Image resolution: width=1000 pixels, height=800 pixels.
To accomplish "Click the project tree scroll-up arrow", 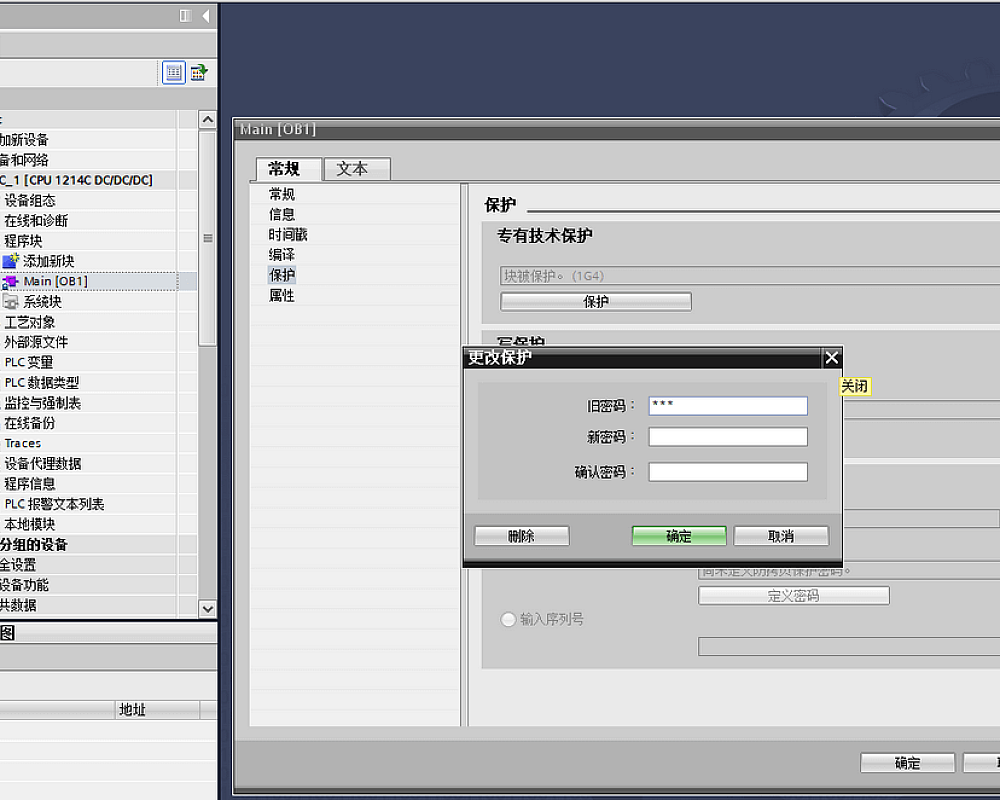I will [207, 120].
